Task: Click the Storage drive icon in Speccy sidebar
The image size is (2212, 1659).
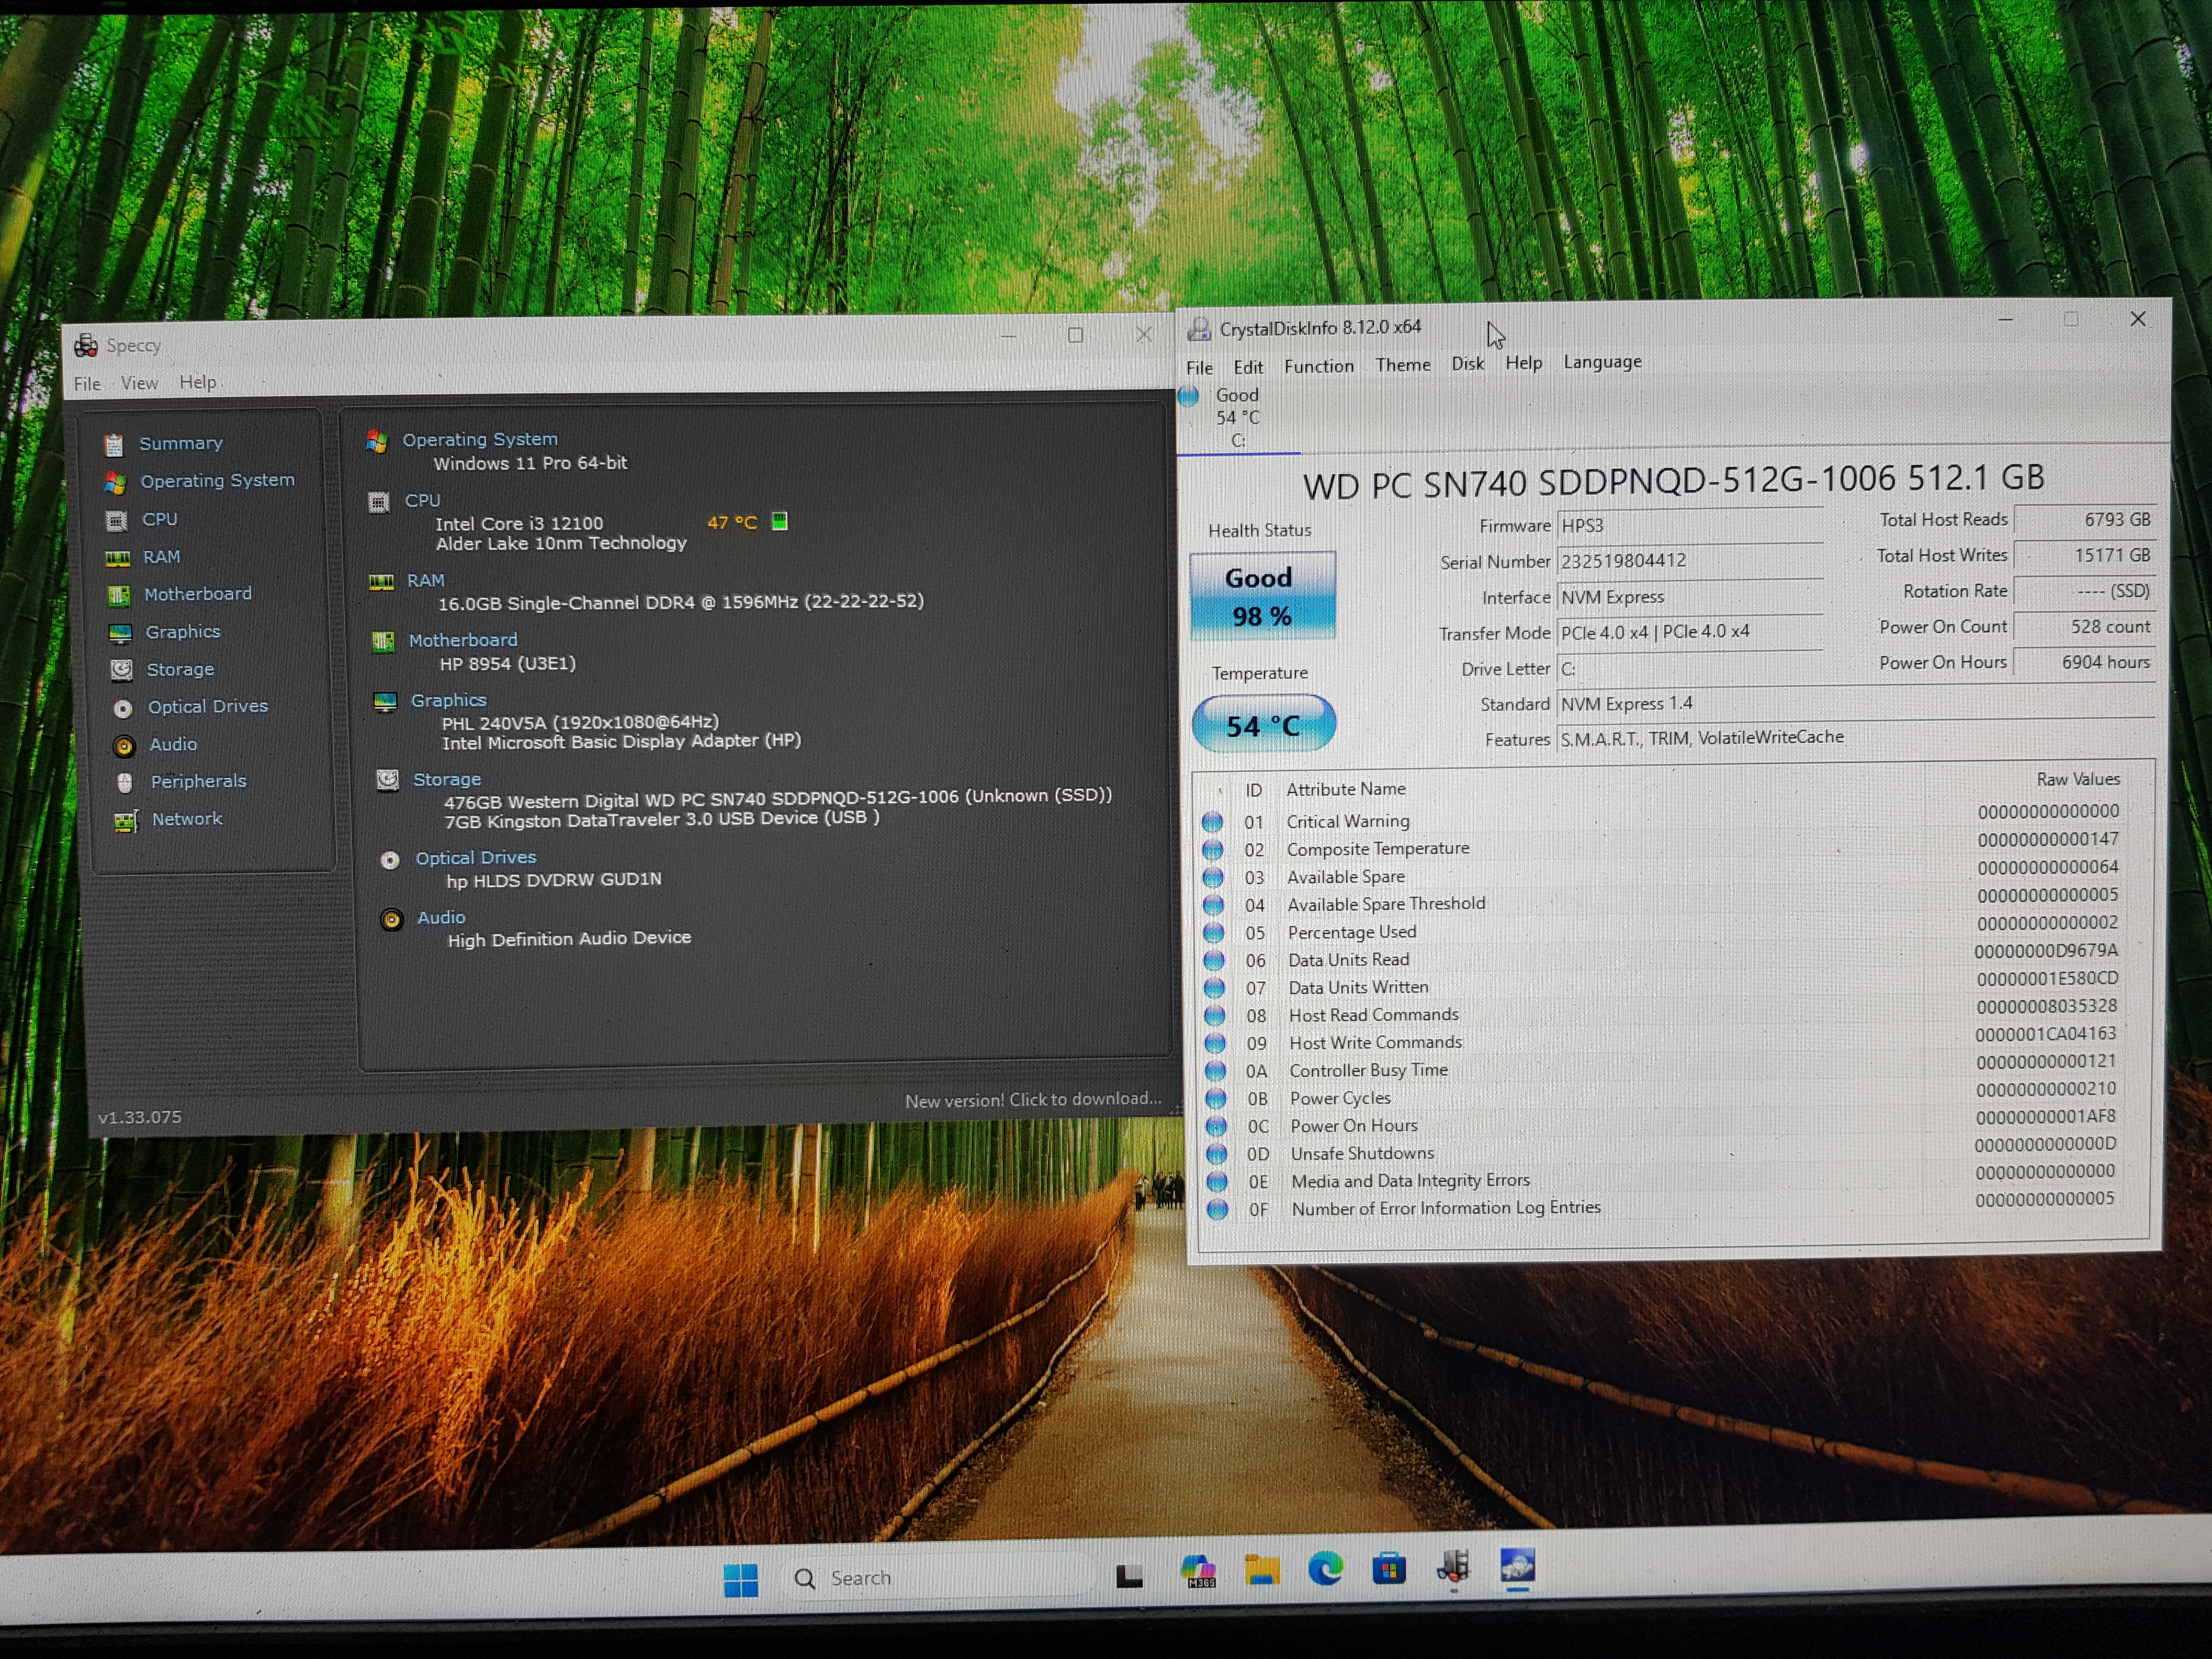Action: click(x=122, y=670)
